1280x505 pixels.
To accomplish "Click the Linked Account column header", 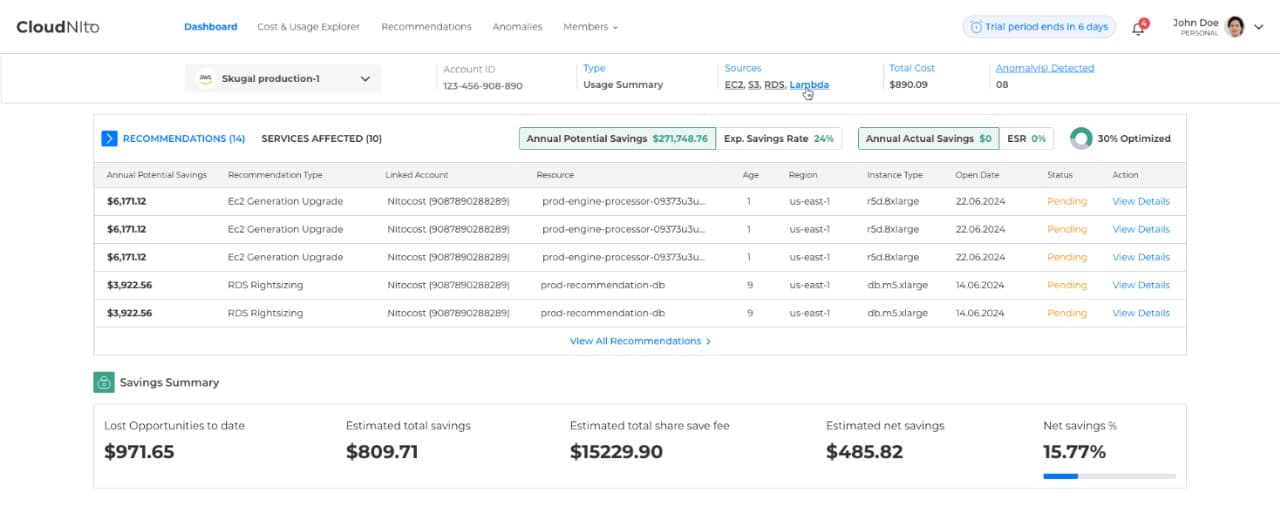I will [x=417, y=175].
